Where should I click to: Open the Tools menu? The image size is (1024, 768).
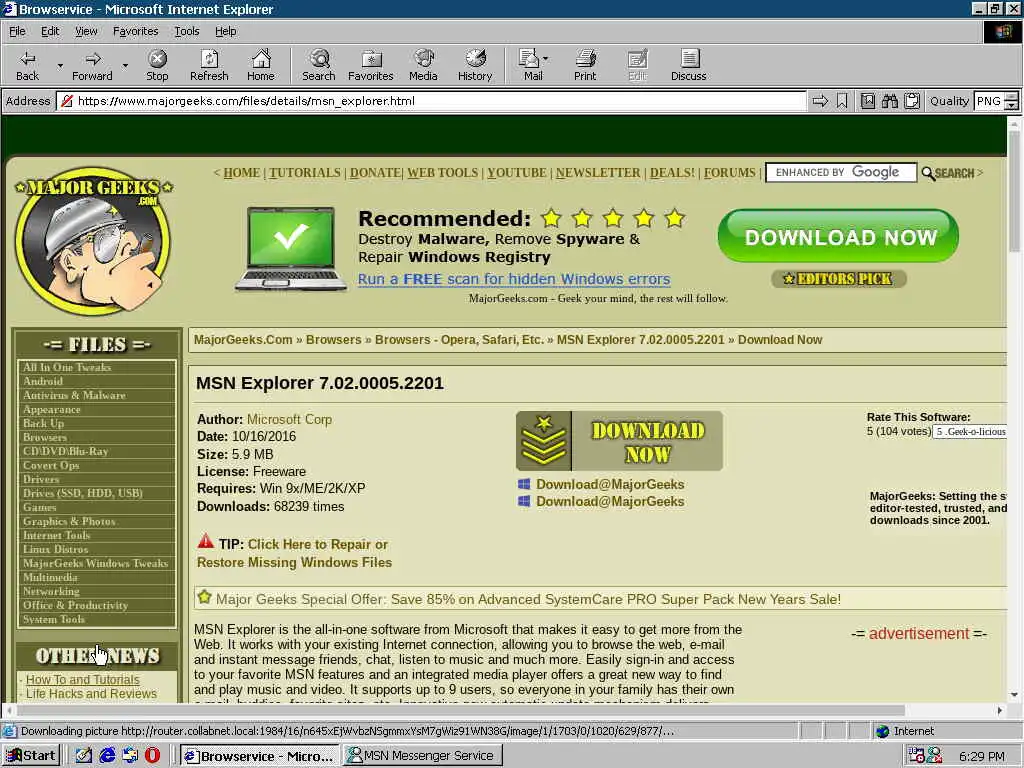(x=186, y=31)
